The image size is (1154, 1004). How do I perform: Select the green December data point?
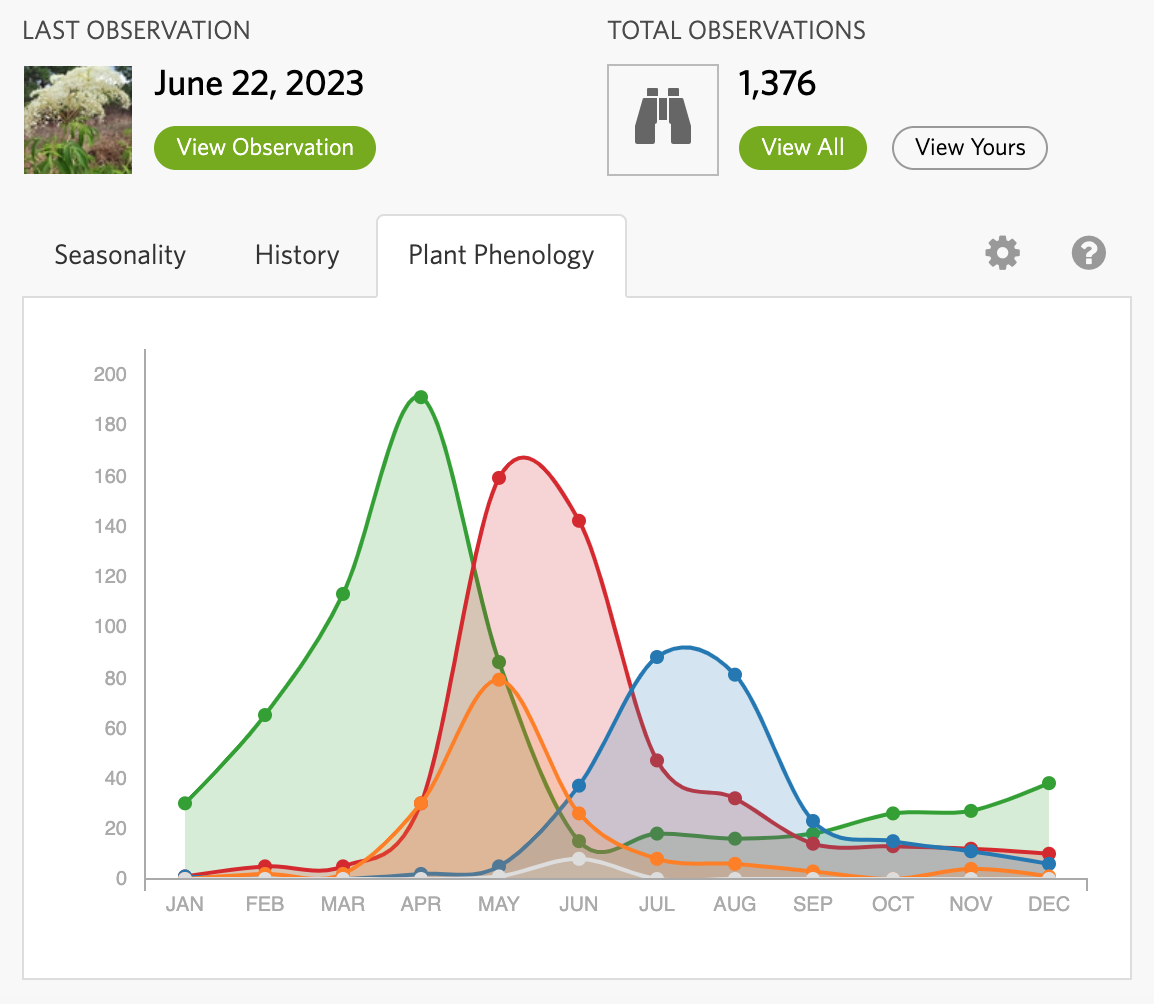point(1048,783)
